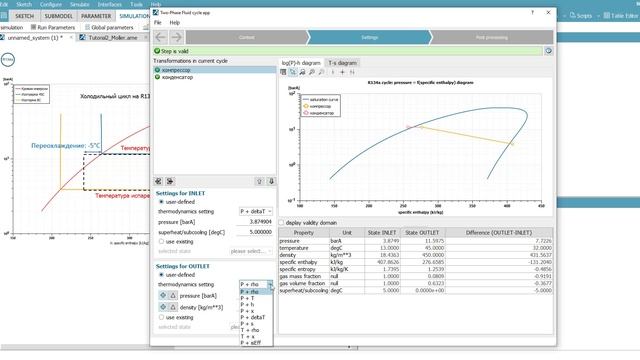Viewport: 640px width, 360px height.
Task: Switch to log(P)-h diagram tab
Action: coord(301,63)
